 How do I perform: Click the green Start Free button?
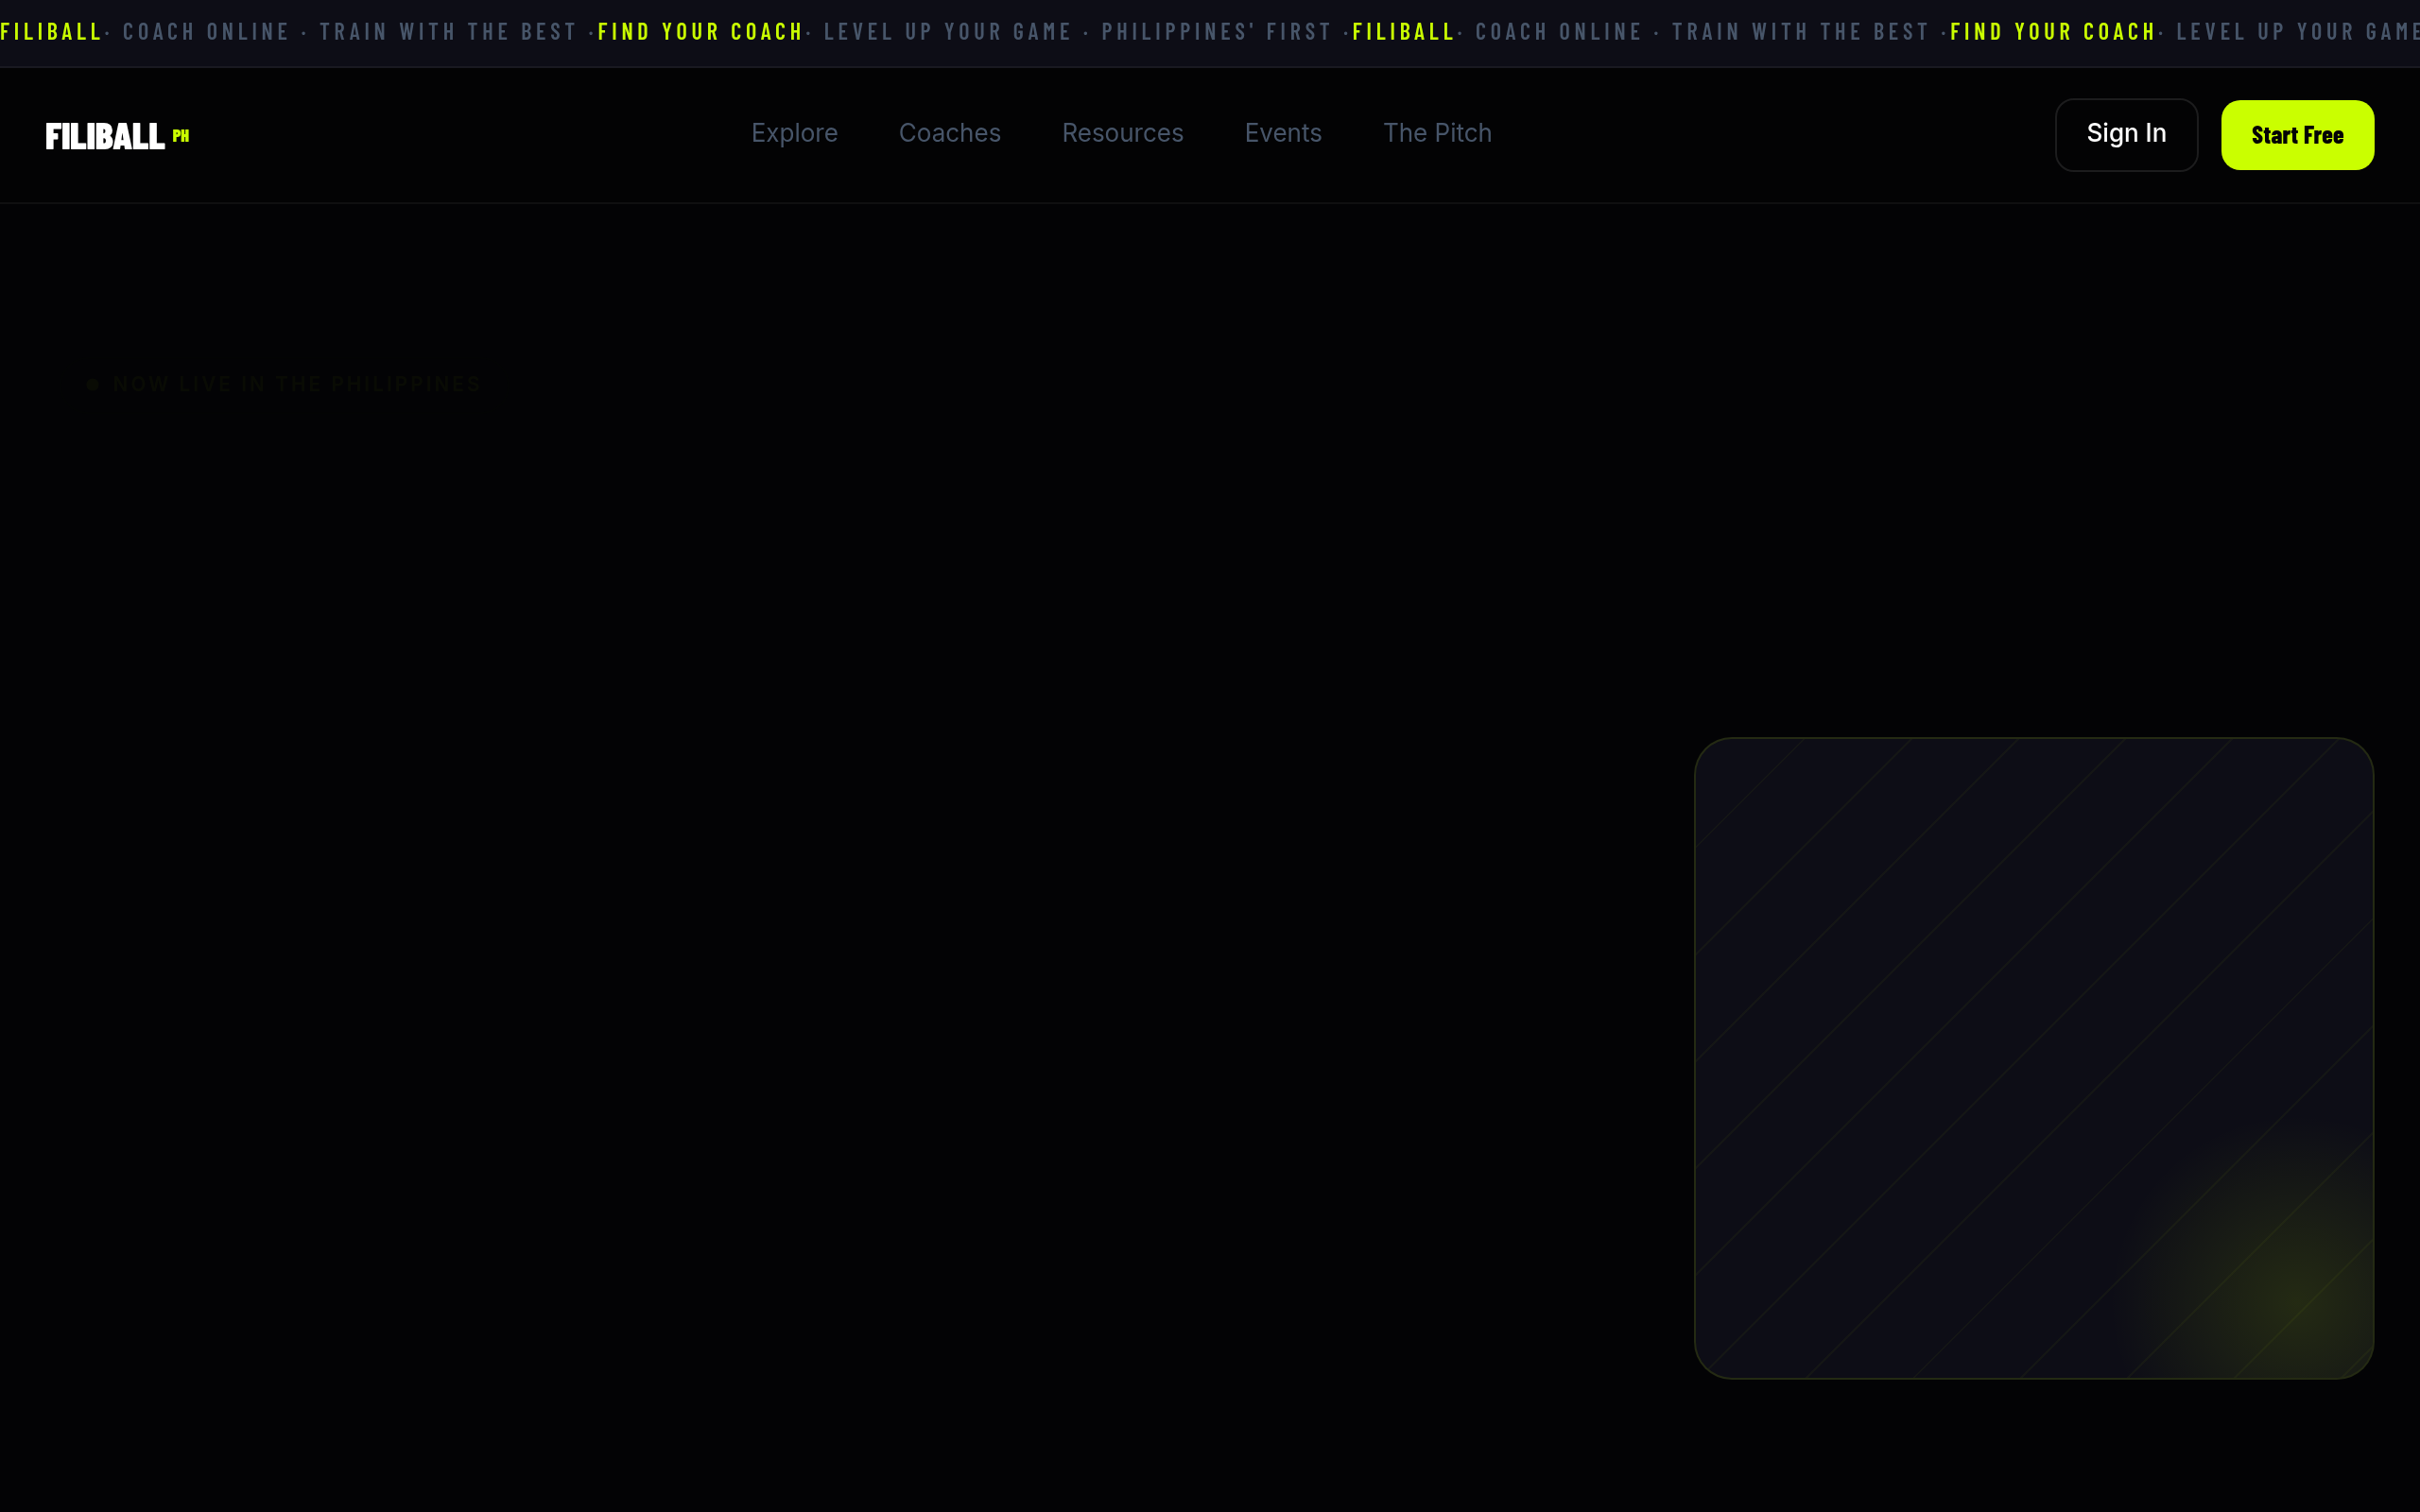click(x=2296, y=135)
